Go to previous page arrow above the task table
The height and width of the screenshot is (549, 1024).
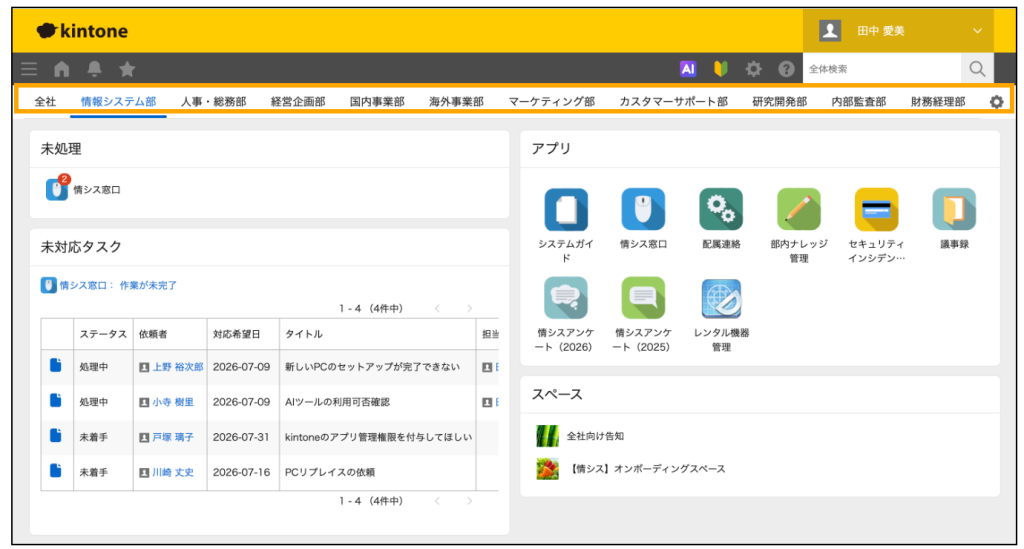tap(438, 308)
